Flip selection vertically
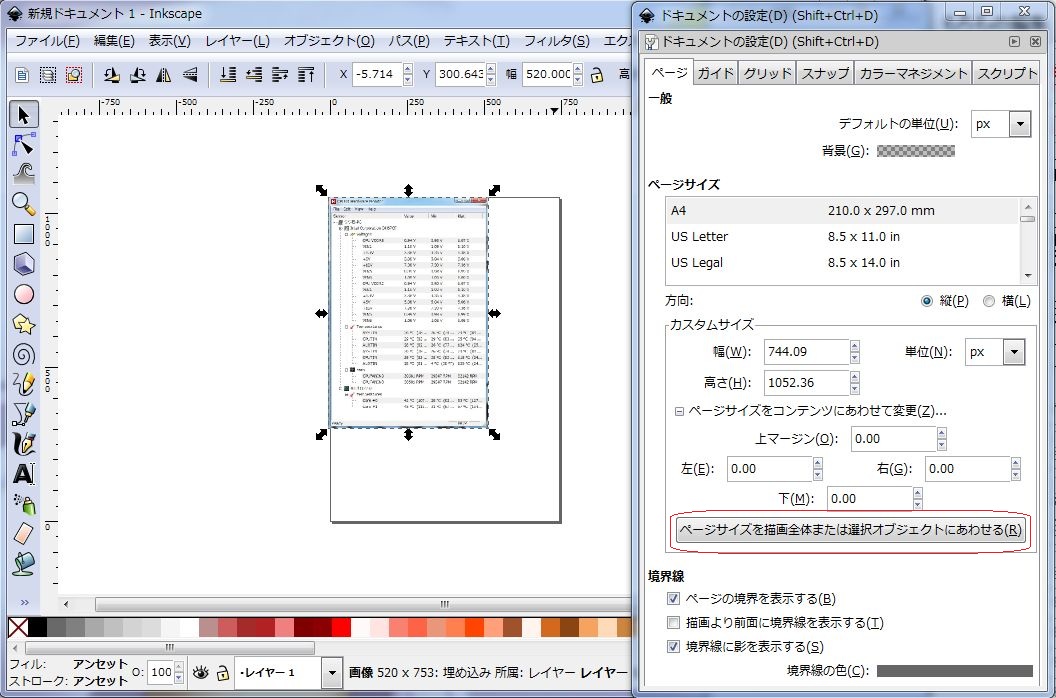This screenshot has width=1056, height=698. tap(190, 74)
